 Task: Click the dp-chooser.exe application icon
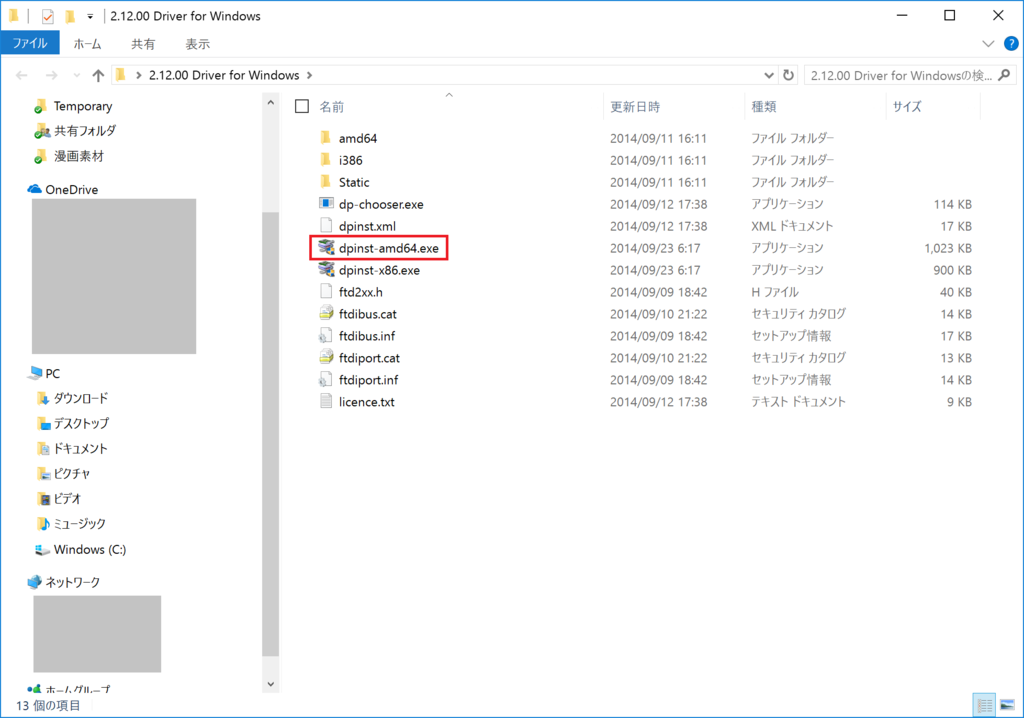click(326, 204)
